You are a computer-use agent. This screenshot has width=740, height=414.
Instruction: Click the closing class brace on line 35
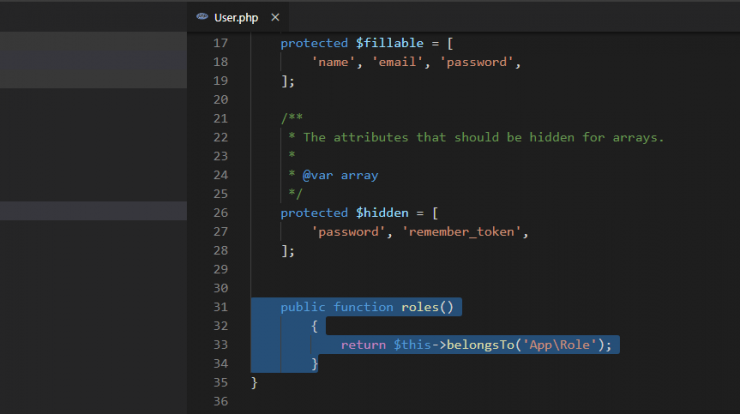(x=254, y=383)
